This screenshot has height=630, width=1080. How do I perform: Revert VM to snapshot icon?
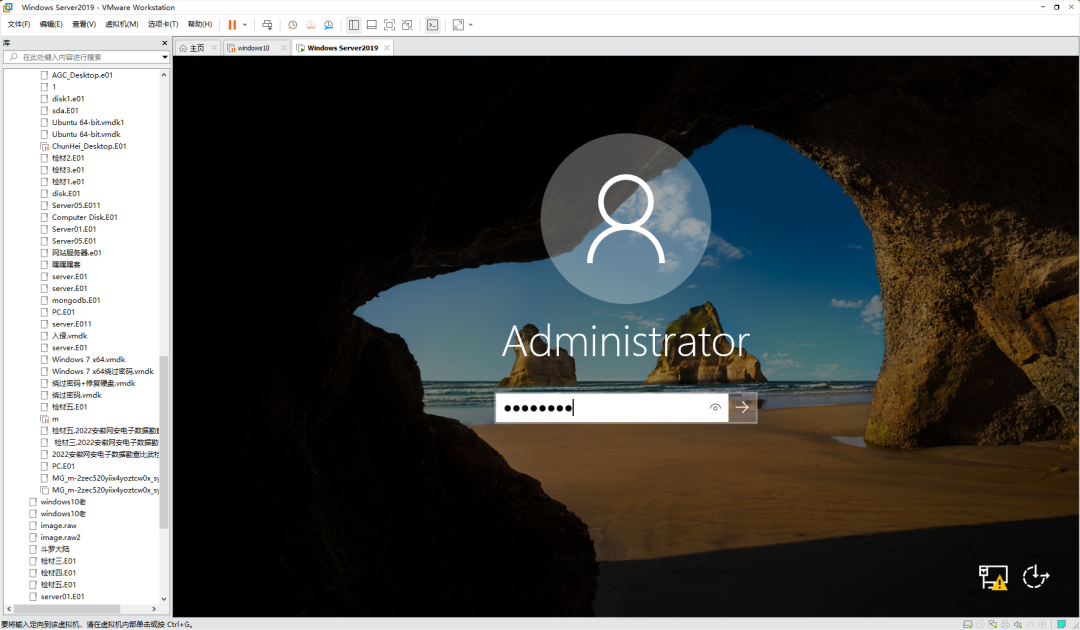click(x=311, y=25)
